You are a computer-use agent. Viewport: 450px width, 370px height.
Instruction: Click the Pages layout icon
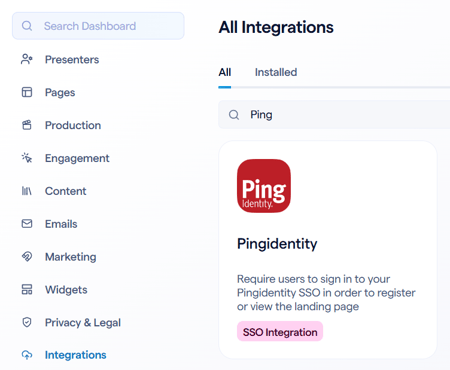pyautogui.click(x=27, y=92)
